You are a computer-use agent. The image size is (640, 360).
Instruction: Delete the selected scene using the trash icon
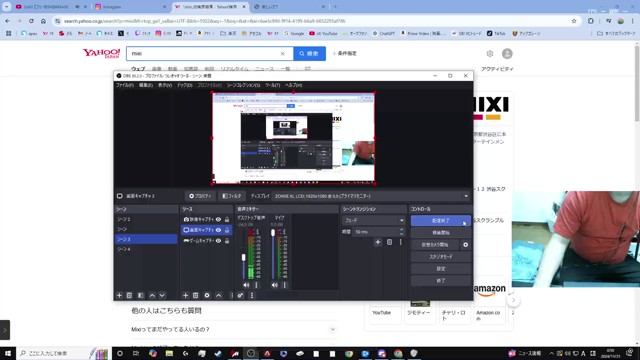[129, 295]
